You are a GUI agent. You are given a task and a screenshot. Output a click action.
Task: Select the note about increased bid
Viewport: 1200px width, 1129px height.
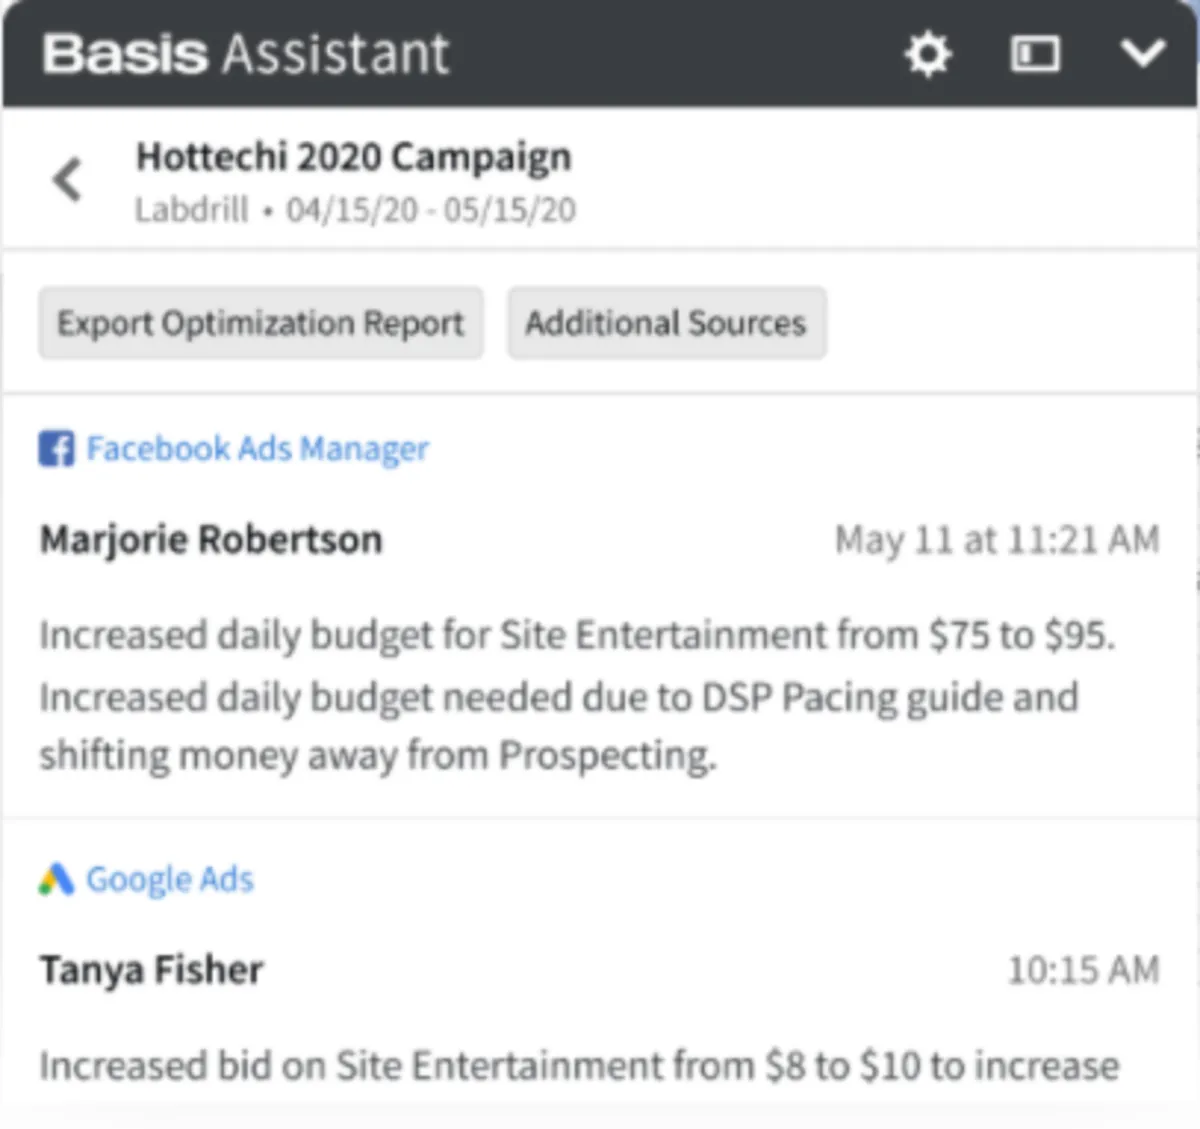tap(579, 1066)
